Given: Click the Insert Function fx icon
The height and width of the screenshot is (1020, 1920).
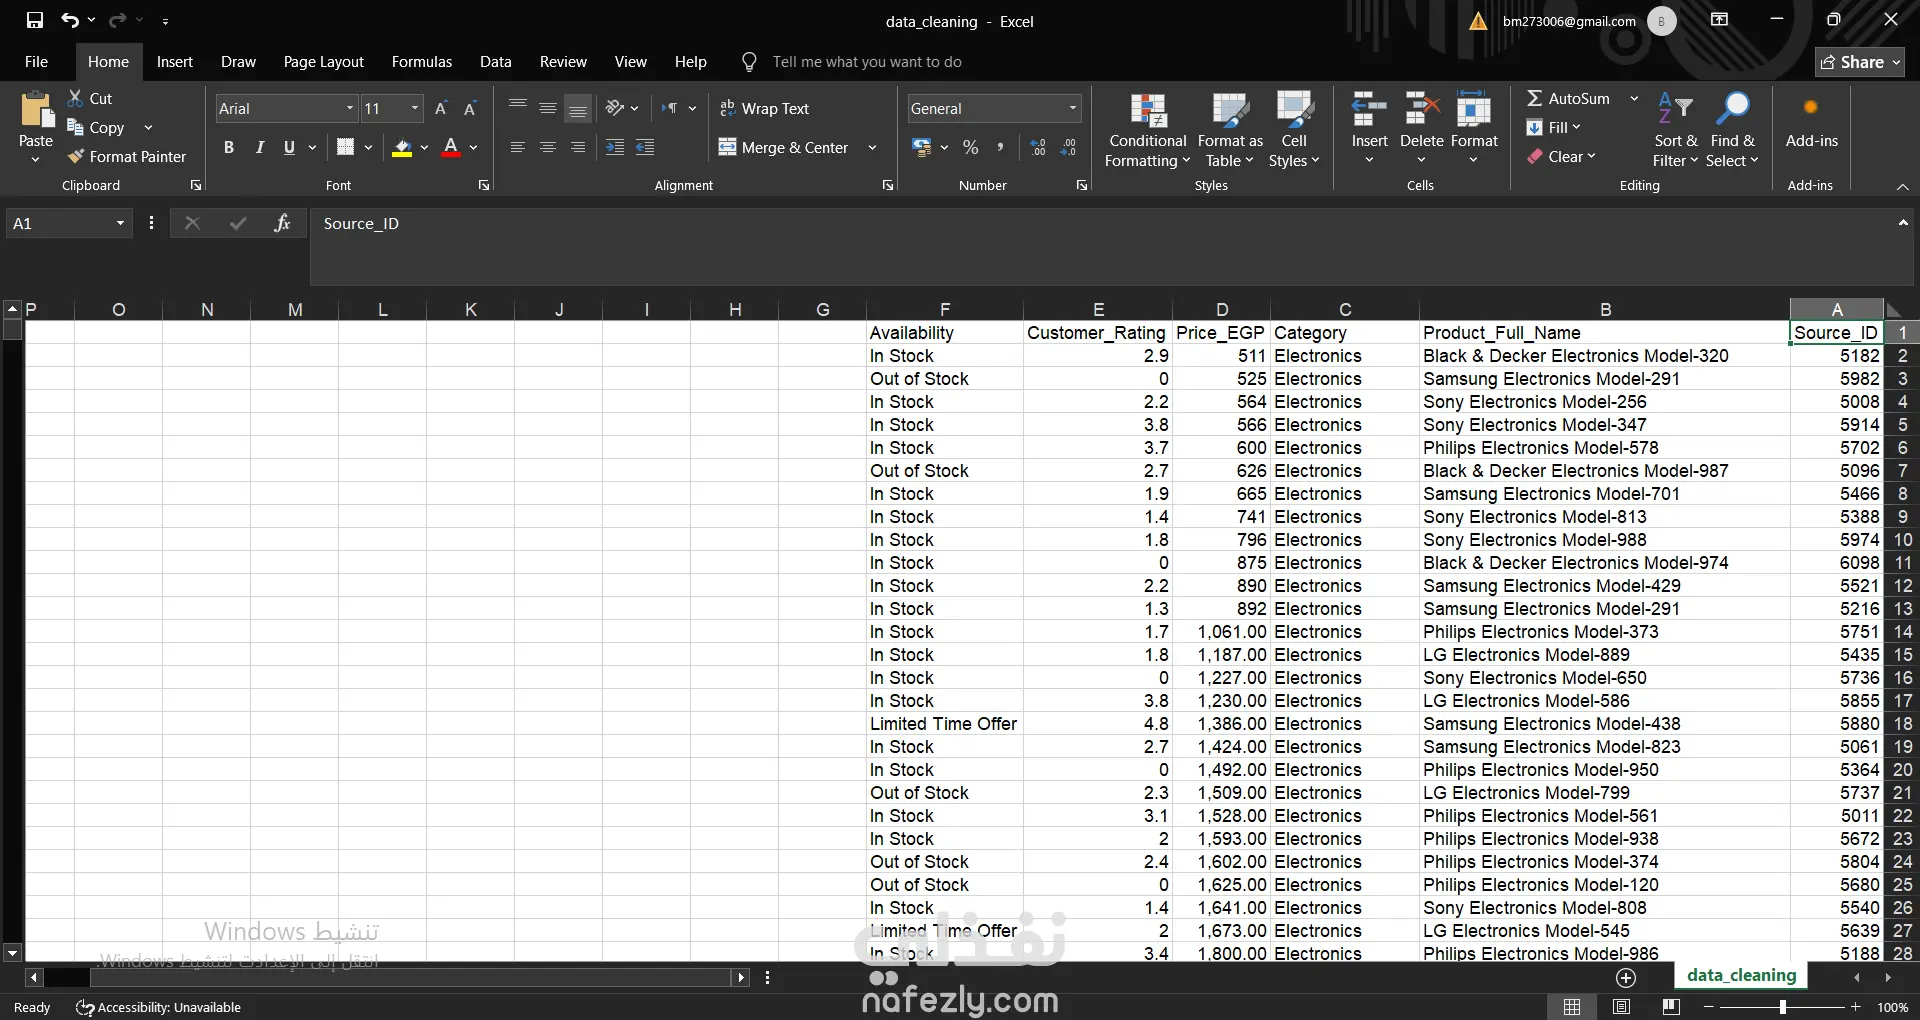Looking at the screenshot, I should (282, 223).
